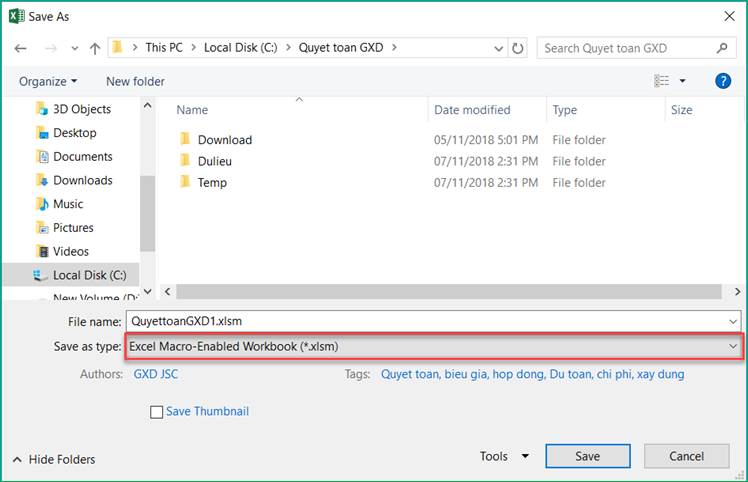Viewport: 748px width, 482px height.
Task: Sort files by Date modified column
Action: (x=472, y=110)
